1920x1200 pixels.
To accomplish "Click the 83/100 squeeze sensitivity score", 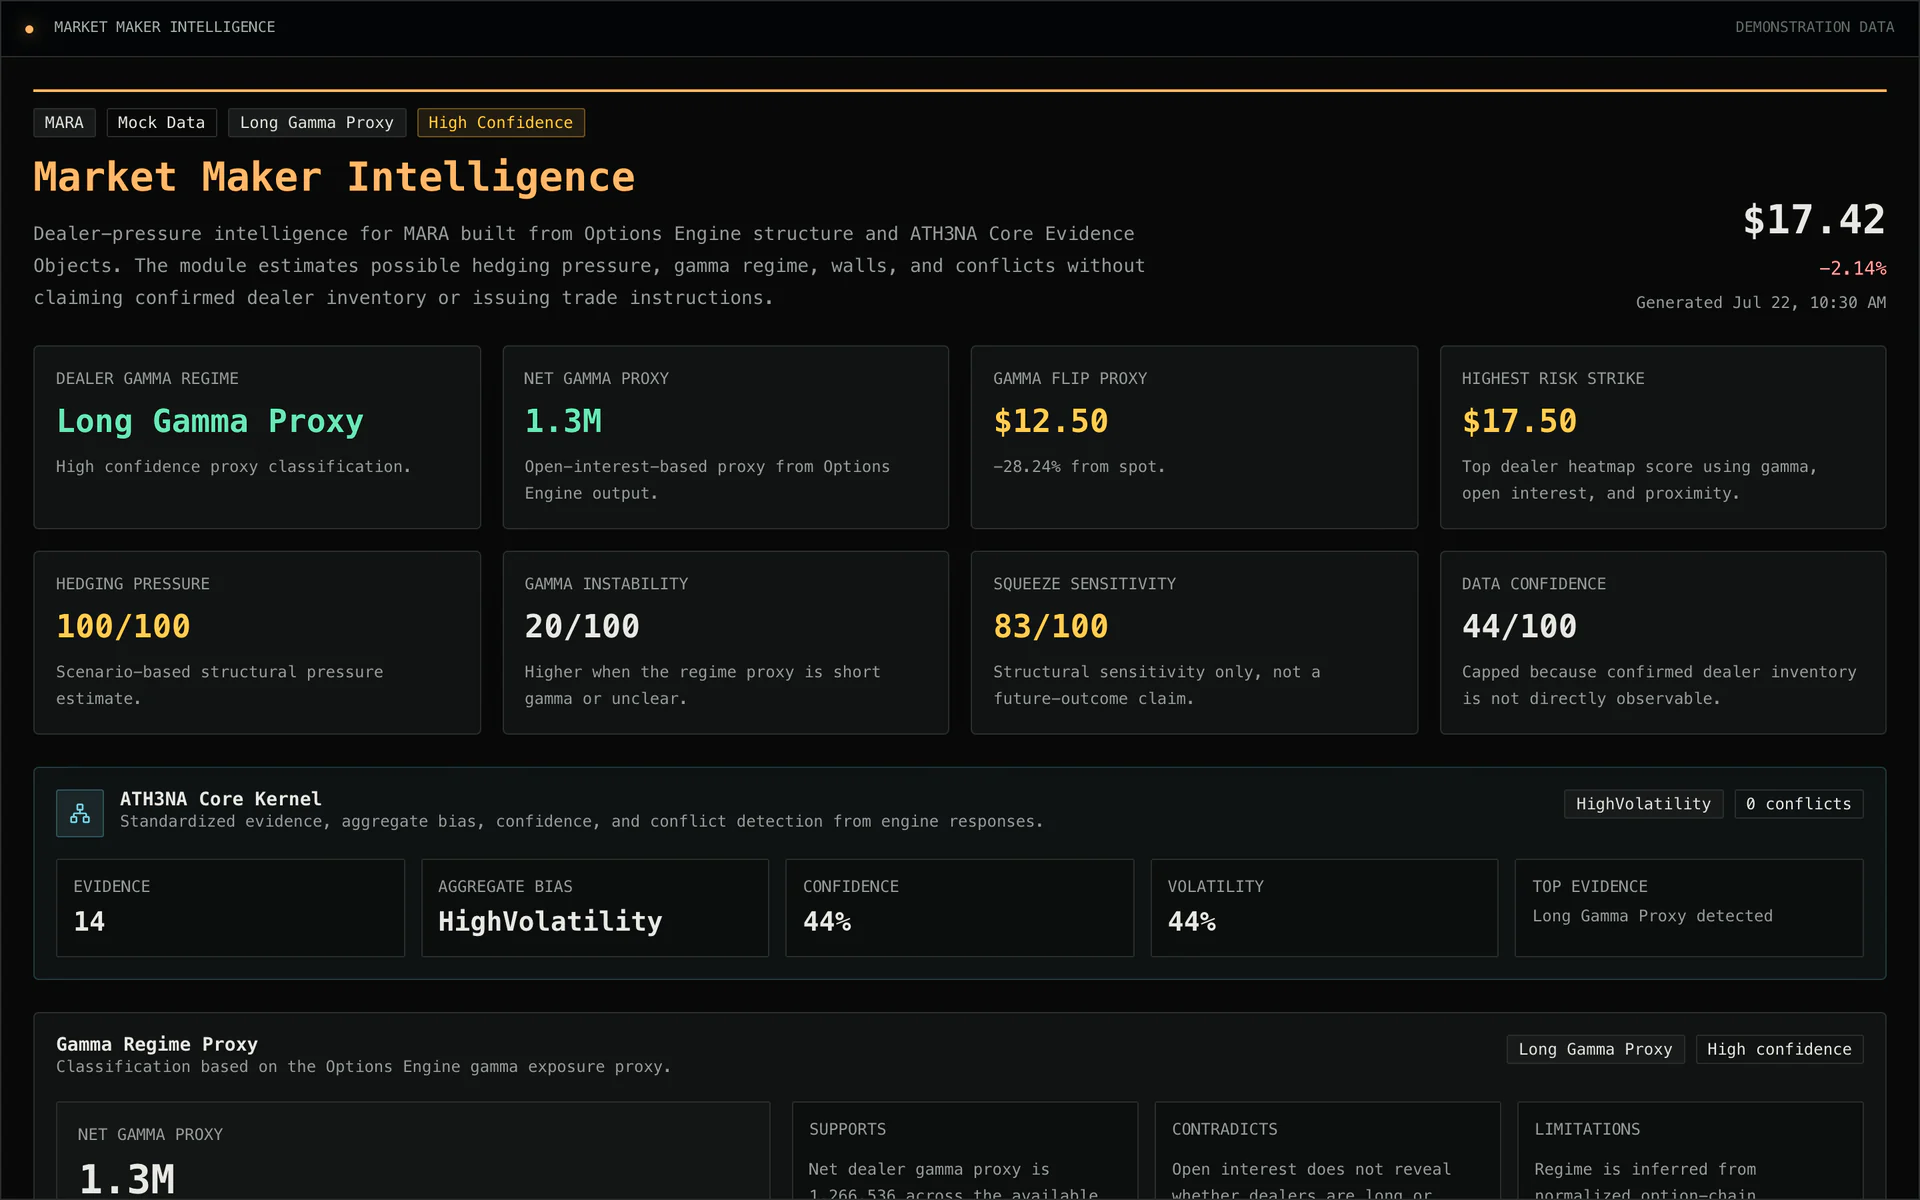I will 1050,626.
